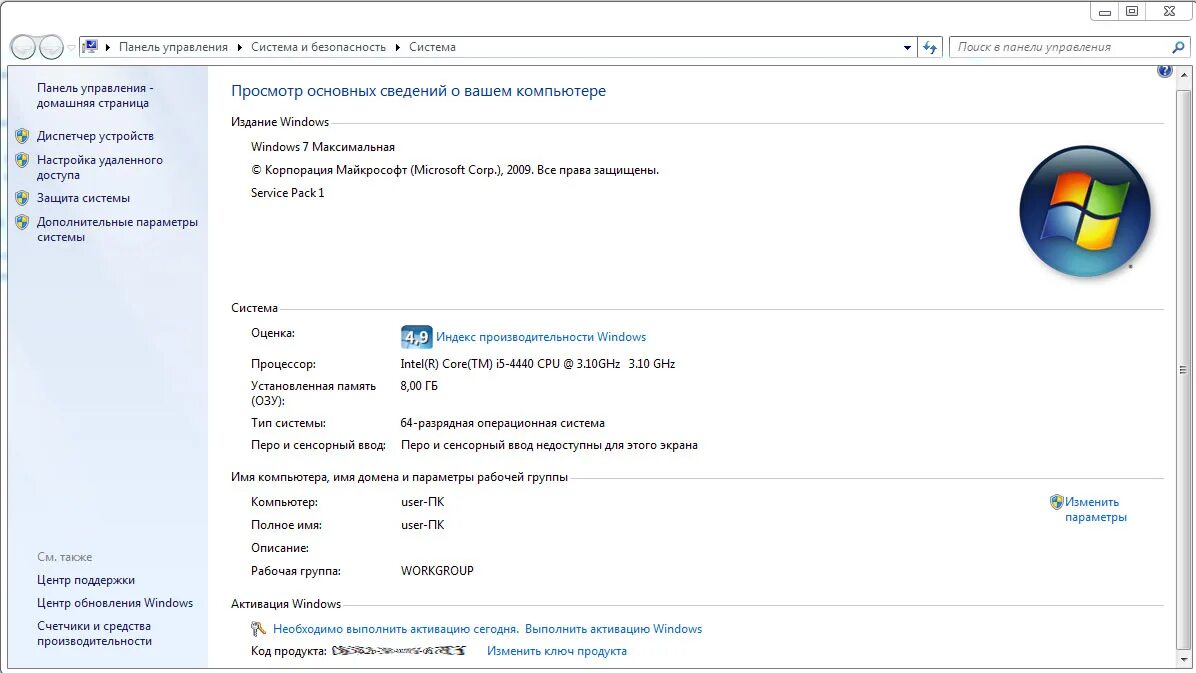This screenshot has height=673, width=1196.
Task: Click Изменить параметры link
Action: [1095, 509]
